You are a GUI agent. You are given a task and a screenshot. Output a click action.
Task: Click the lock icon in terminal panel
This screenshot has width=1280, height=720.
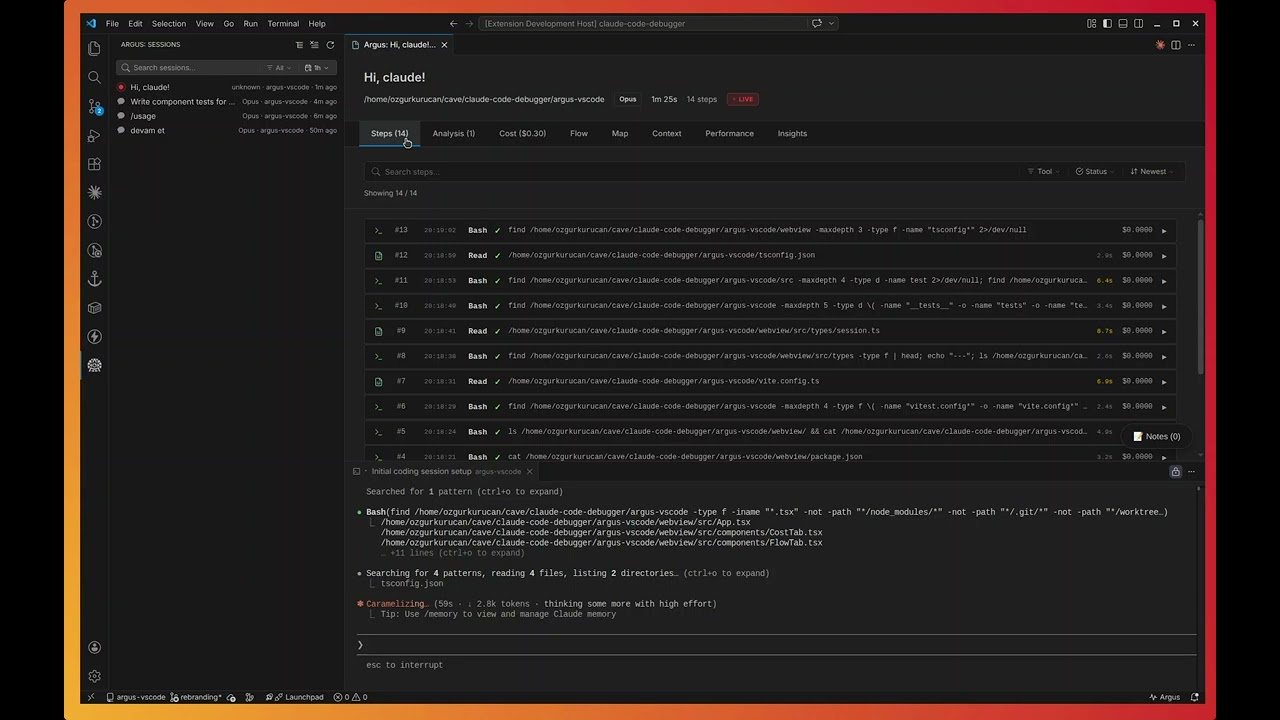(1176, 472)
